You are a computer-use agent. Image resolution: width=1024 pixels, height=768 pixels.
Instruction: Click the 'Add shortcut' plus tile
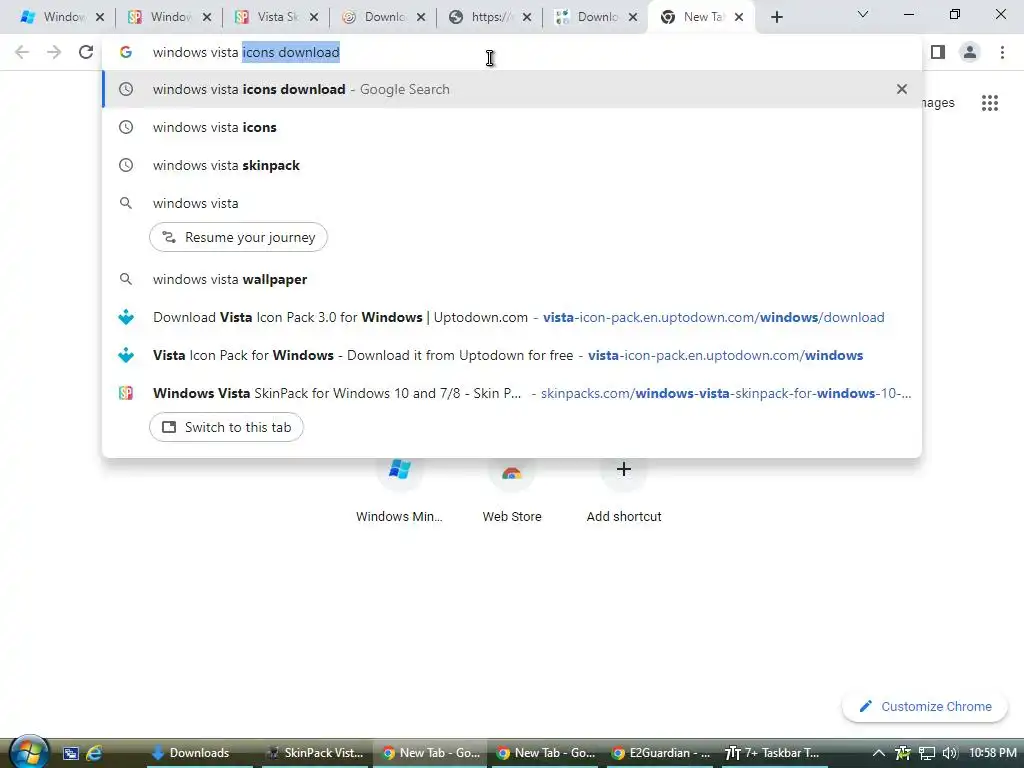[x=624, y=490]
